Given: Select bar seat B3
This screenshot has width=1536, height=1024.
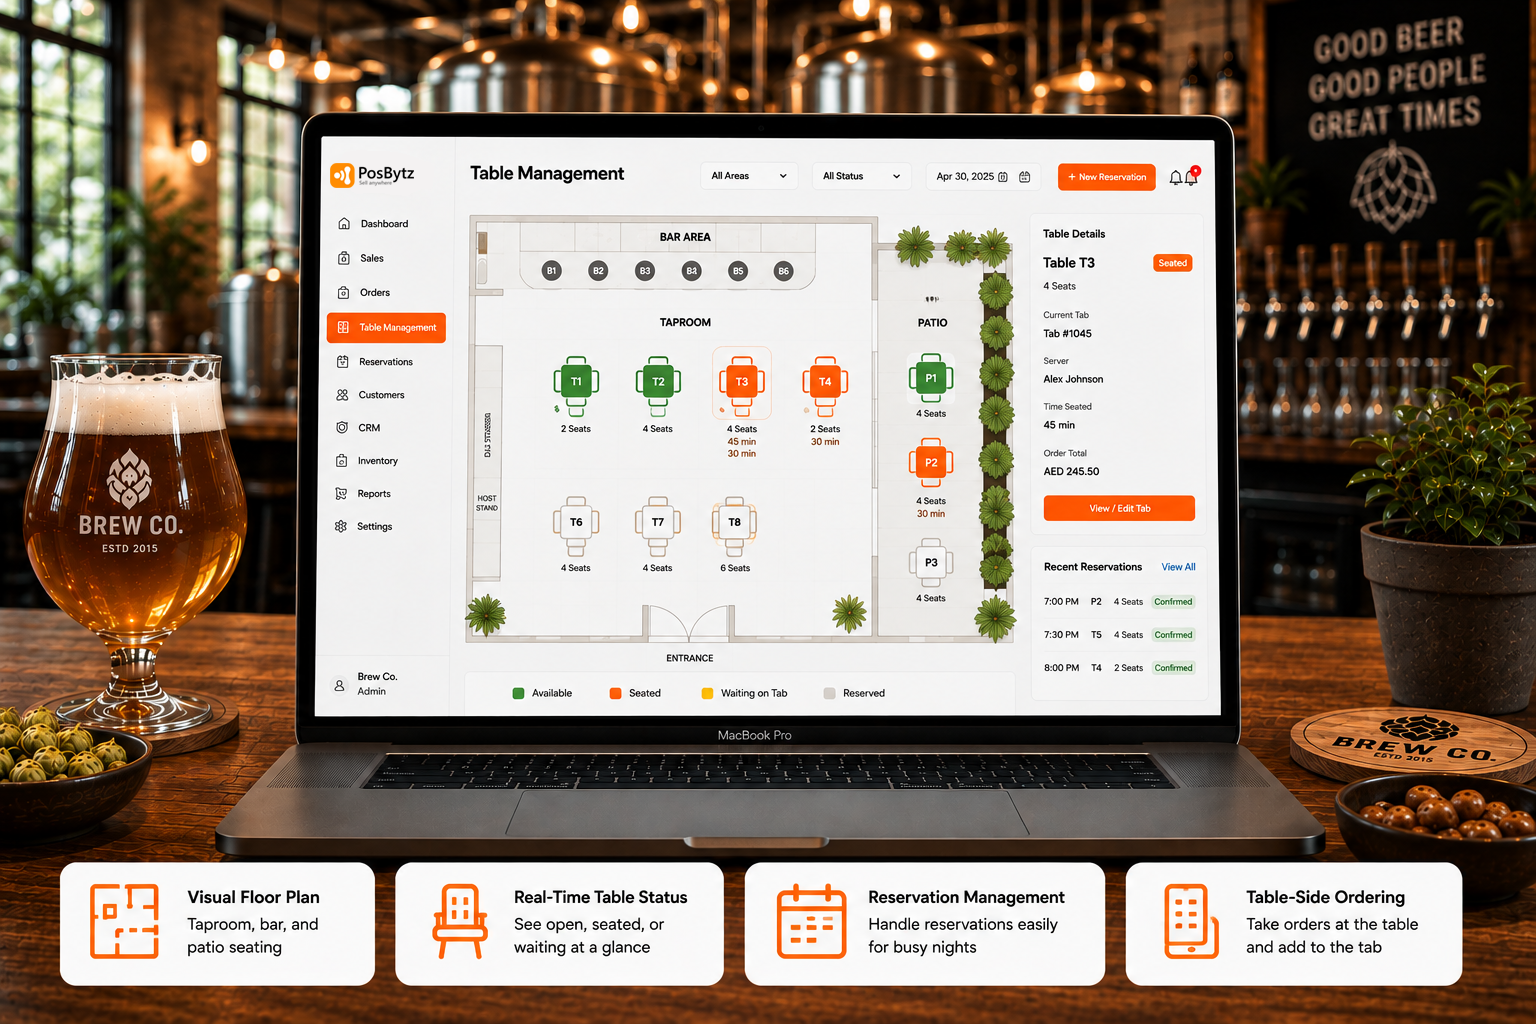Looking at the screenshot, I should coord(645,271).
